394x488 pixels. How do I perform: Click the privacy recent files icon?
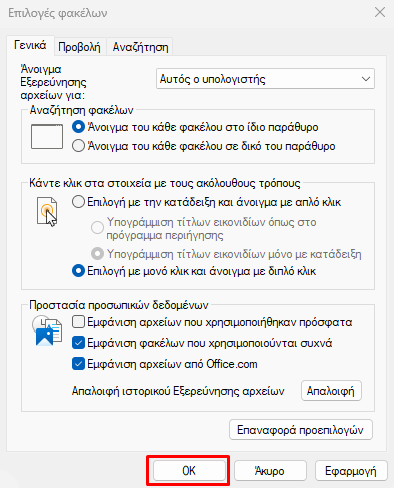47,330
